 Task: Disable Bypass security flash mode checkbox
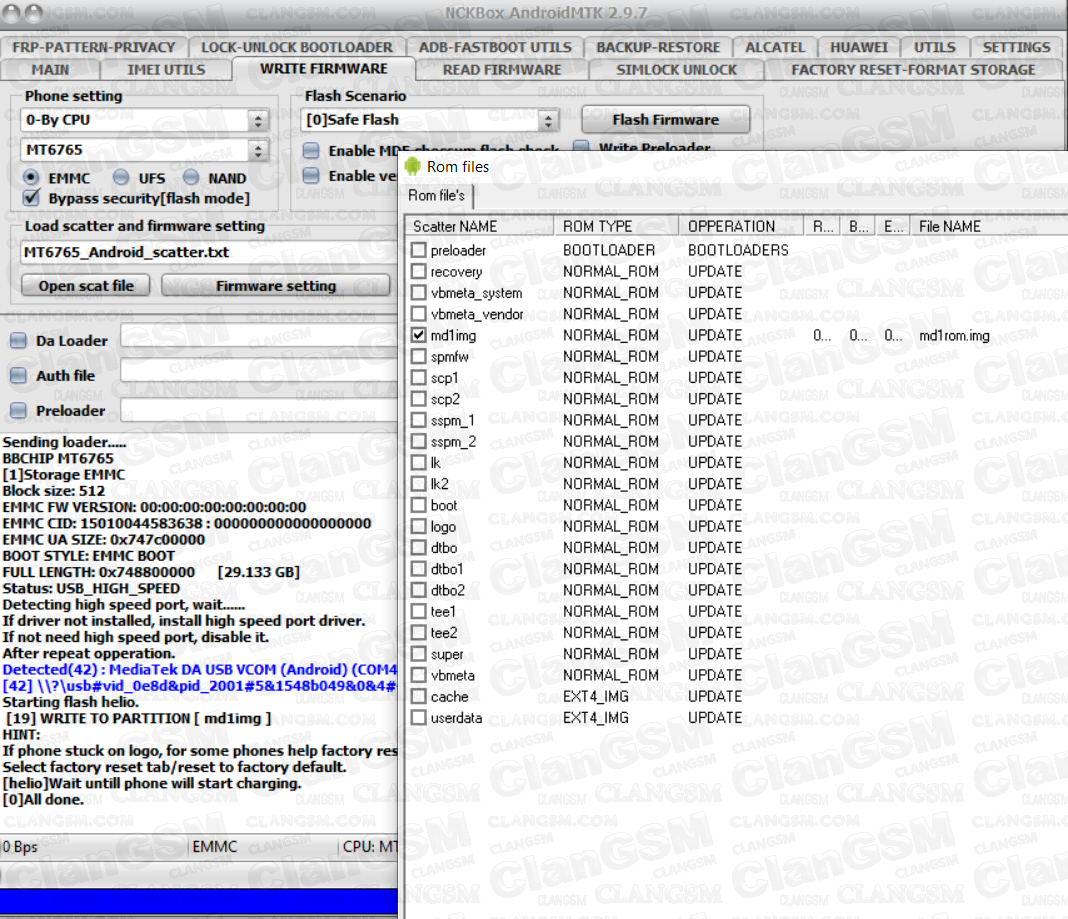click(x=31, y=198)
